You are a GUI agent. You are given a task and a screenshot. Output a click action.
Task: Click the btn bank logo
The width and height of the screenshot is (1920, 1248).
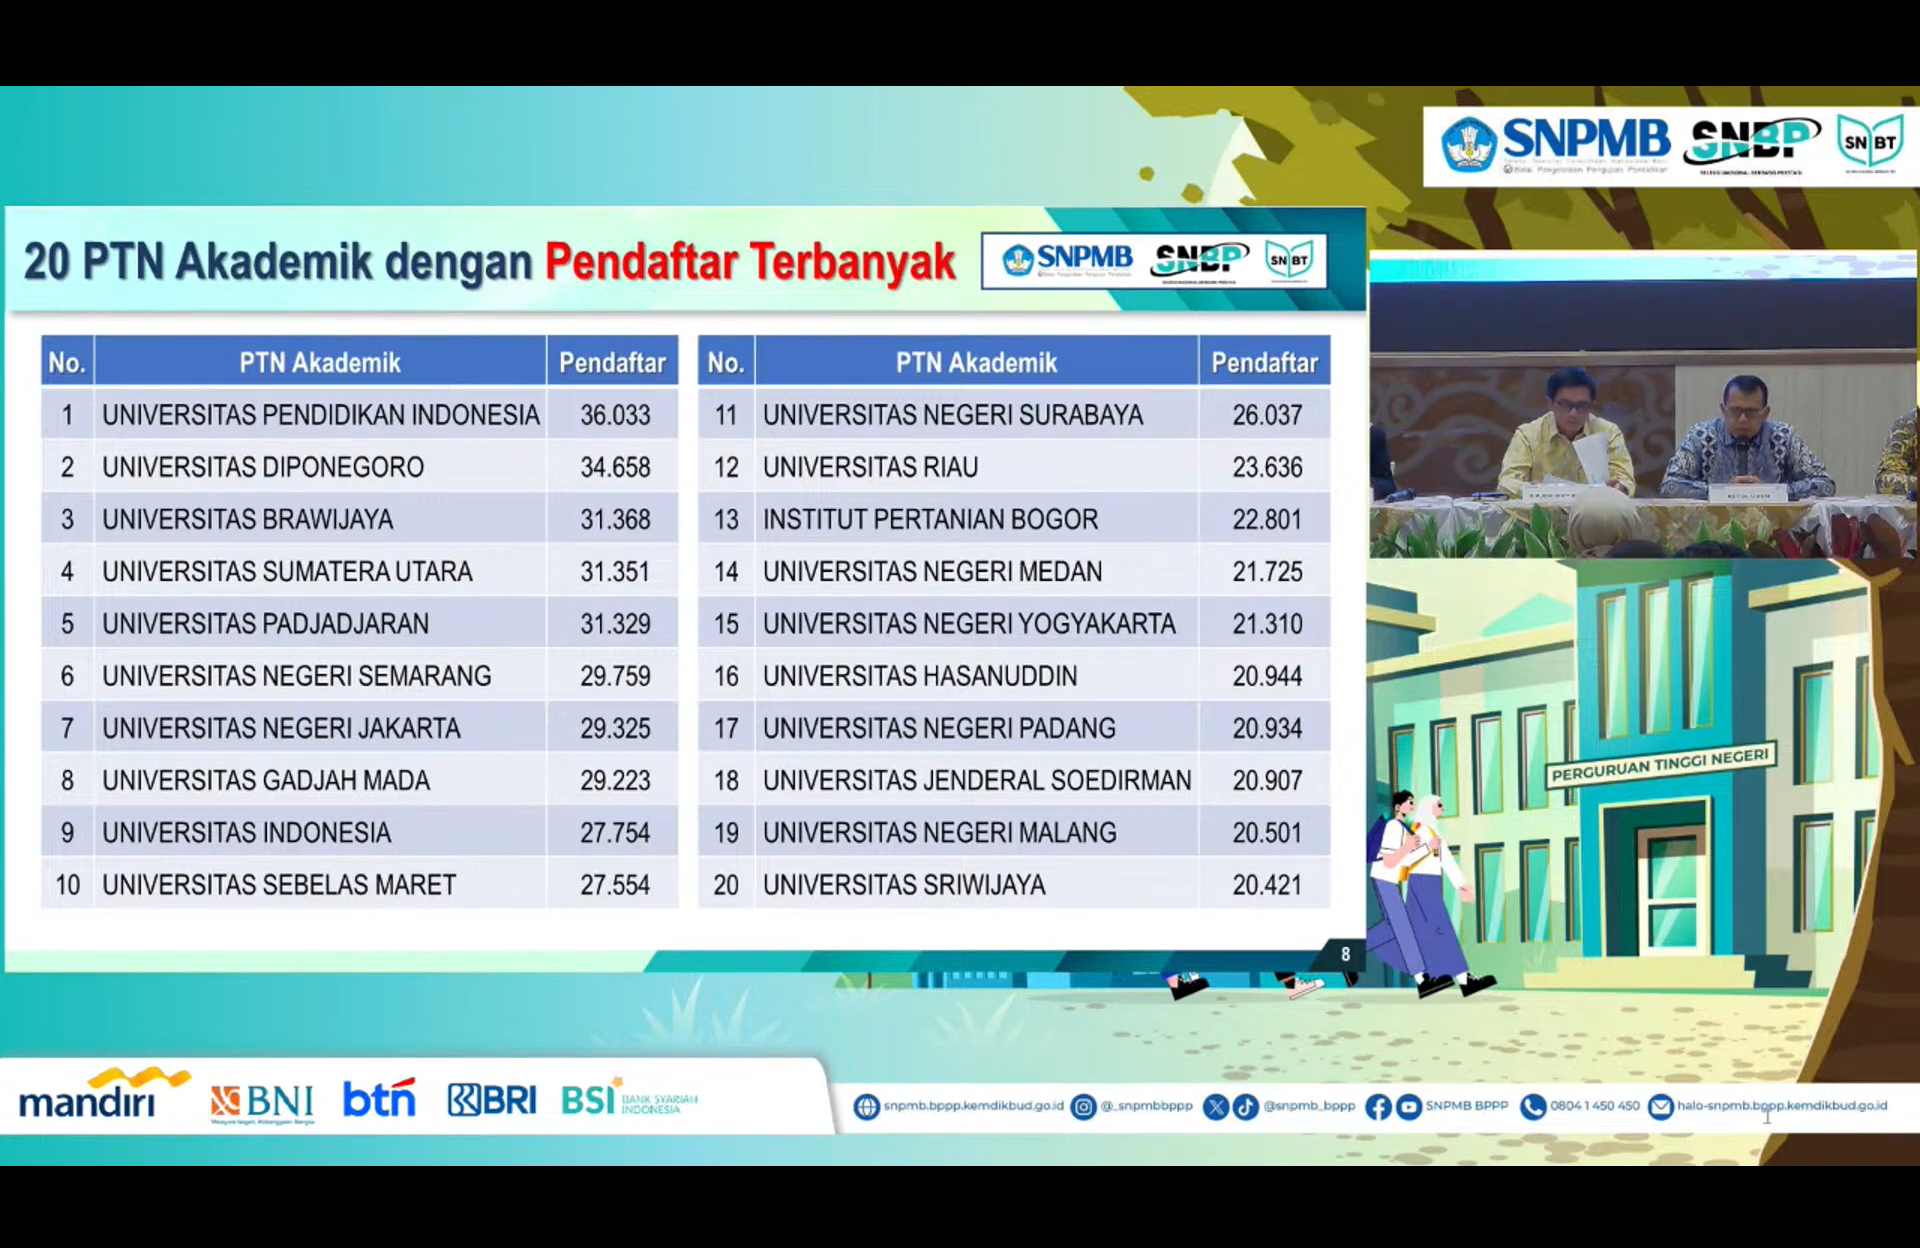pos(379,1098)
